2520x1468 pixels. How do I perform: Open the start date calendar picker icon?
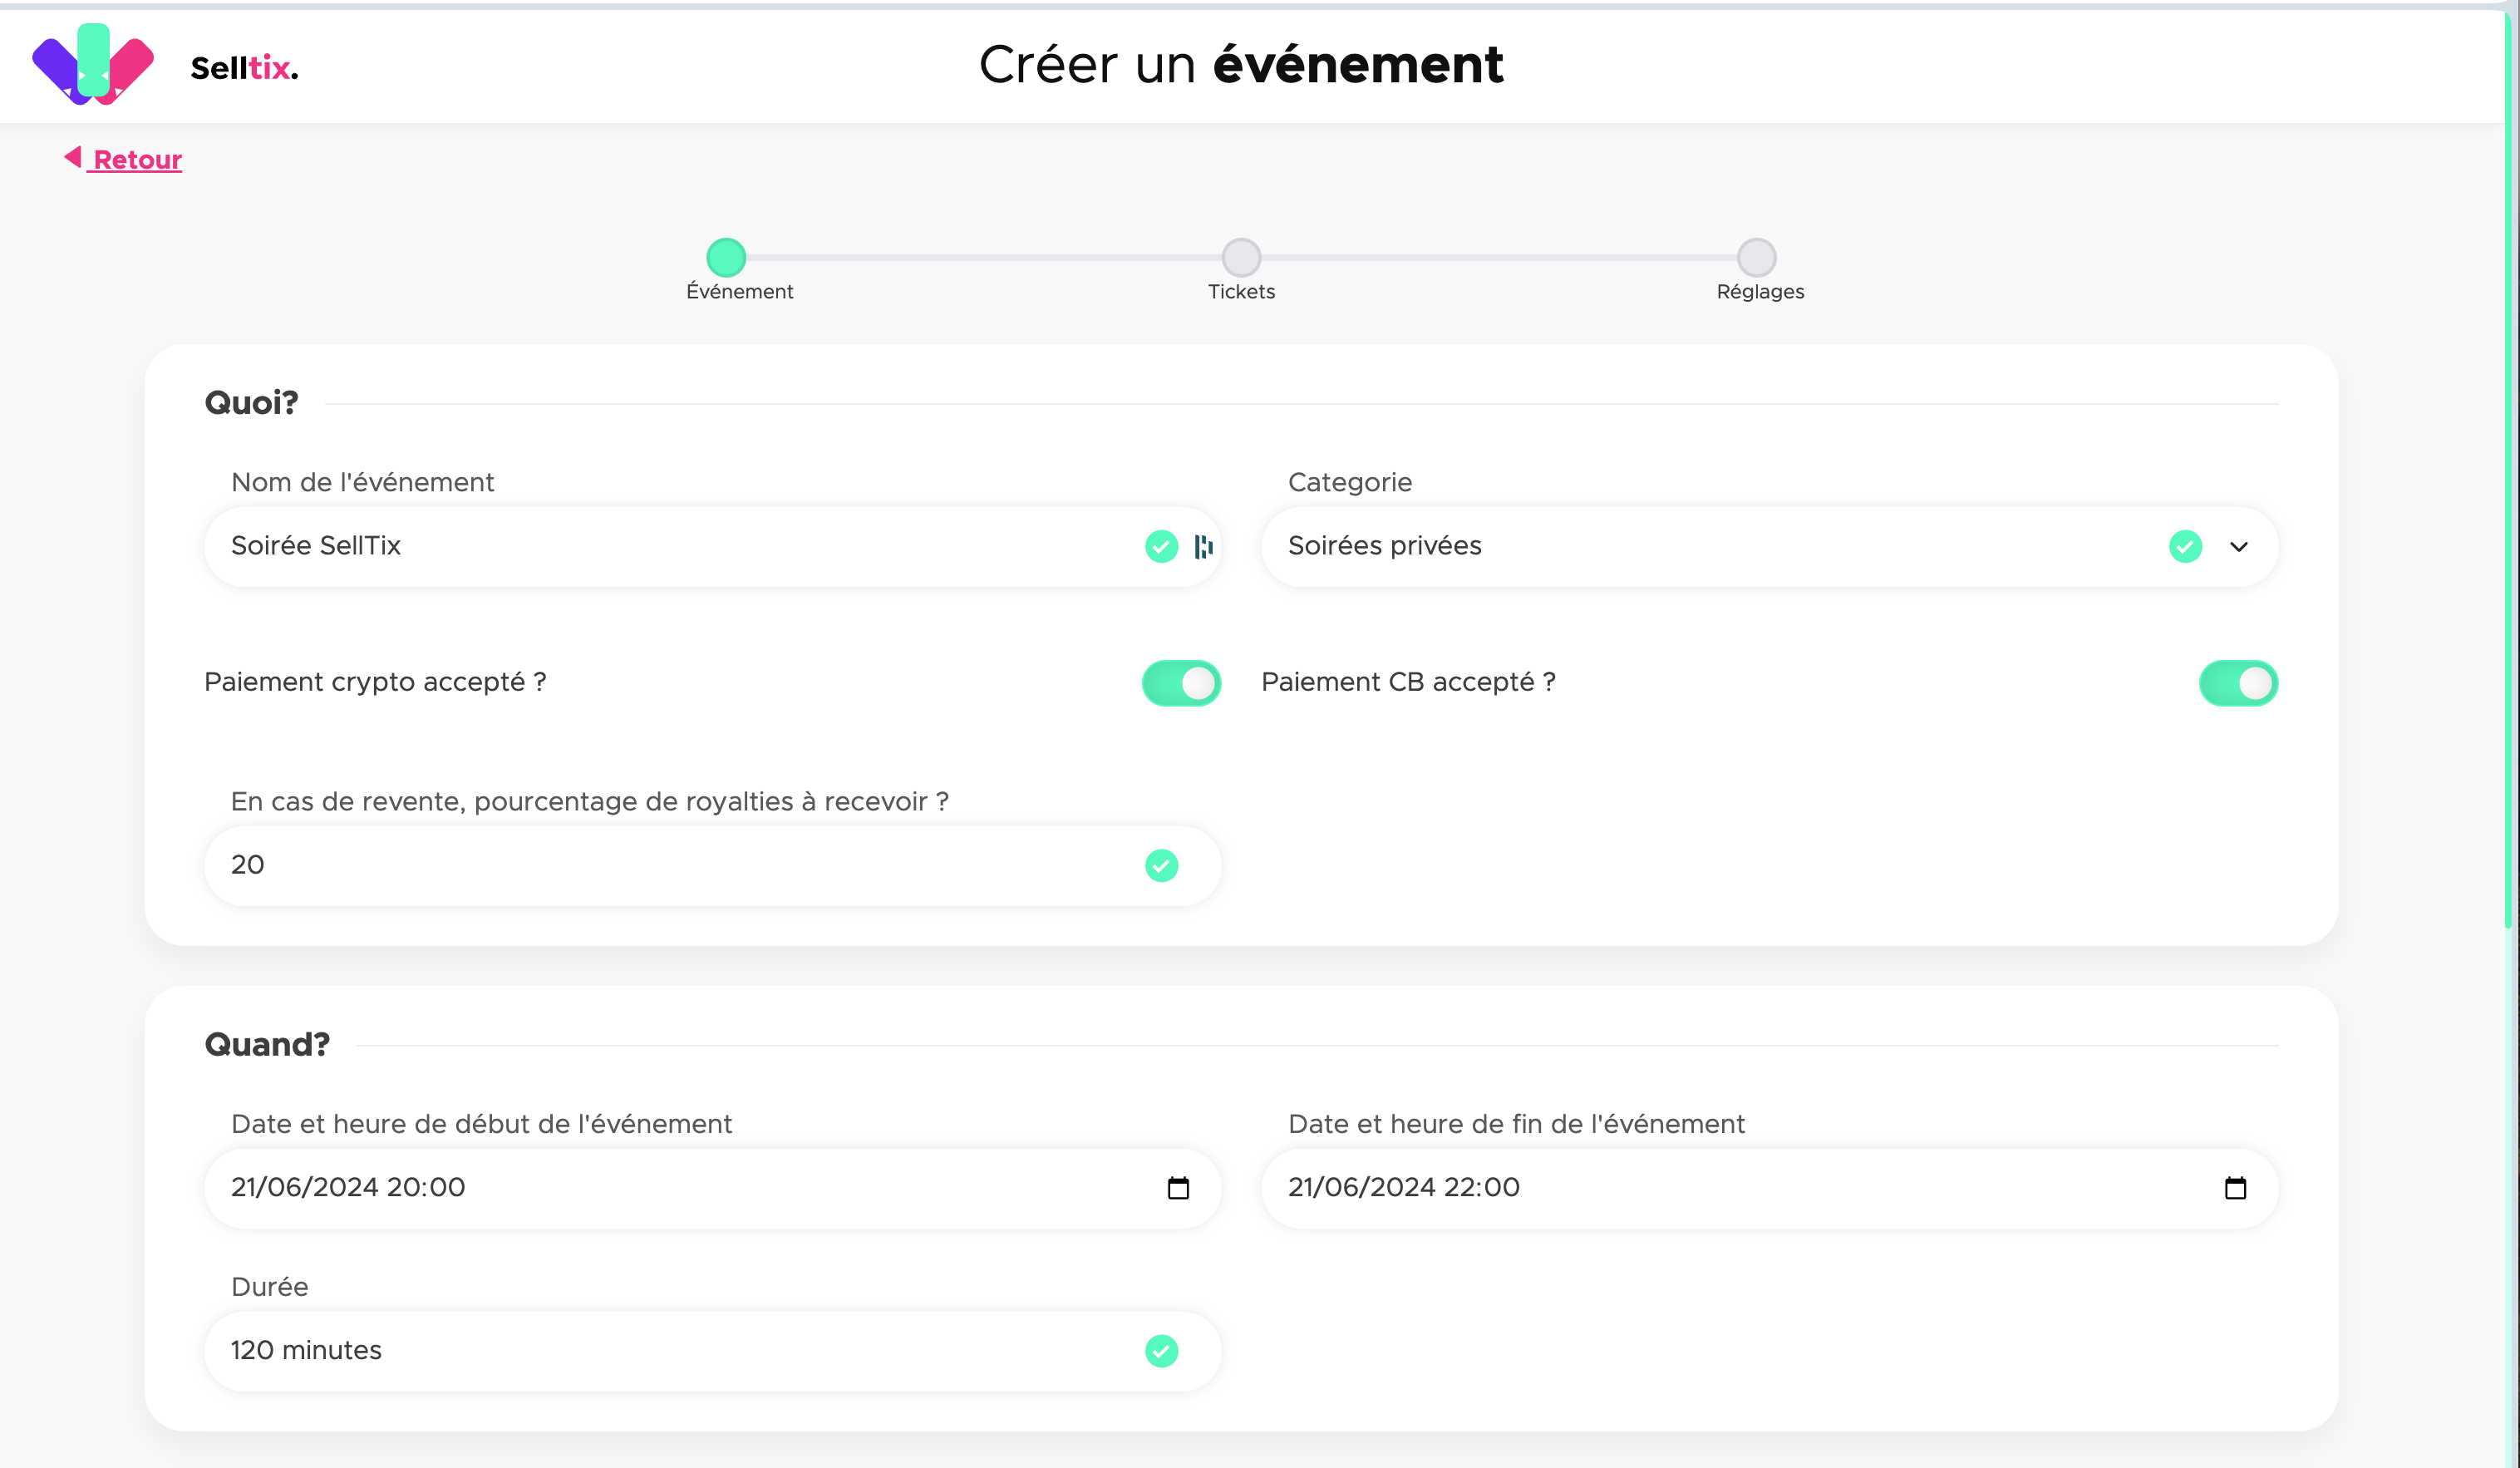pyautogui.click(x=1178, y=1188)
